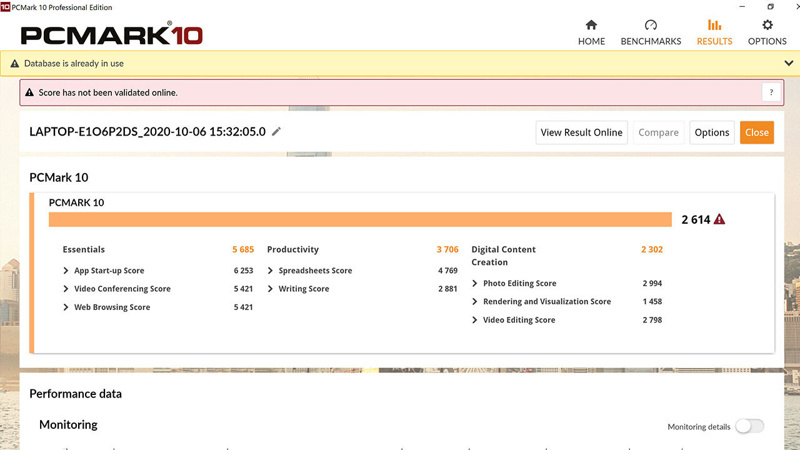The image size is (800, 450).
Task: Expand Photo Editing Score details
Action: (x=475, y=283)
